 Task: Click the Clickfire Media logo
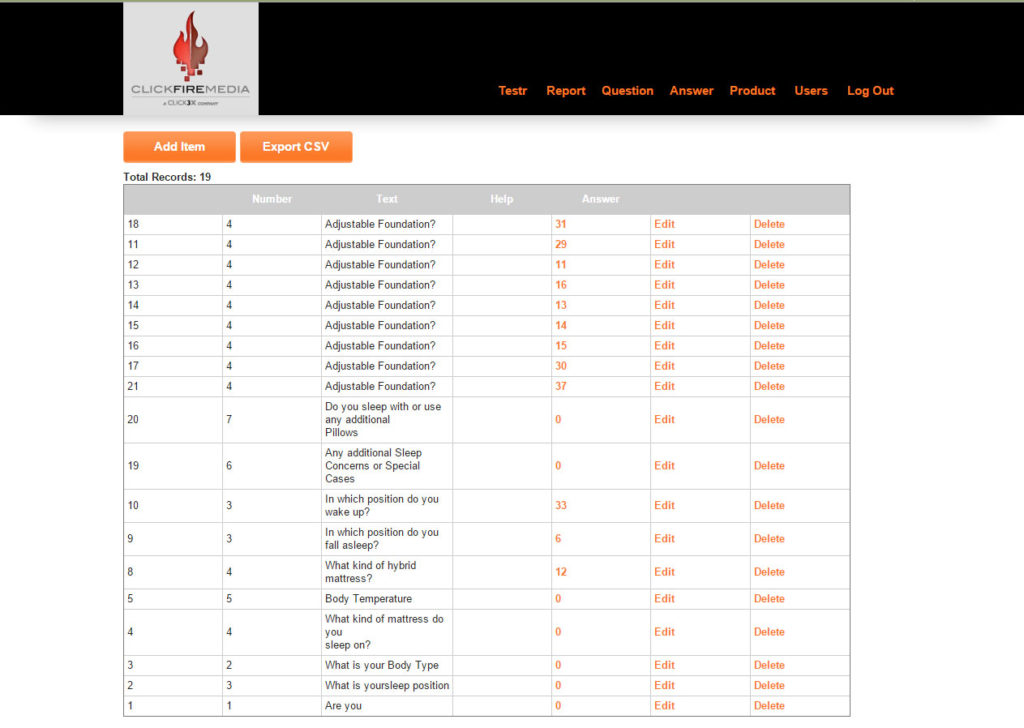pyautogui.click(x=190, y=58)
